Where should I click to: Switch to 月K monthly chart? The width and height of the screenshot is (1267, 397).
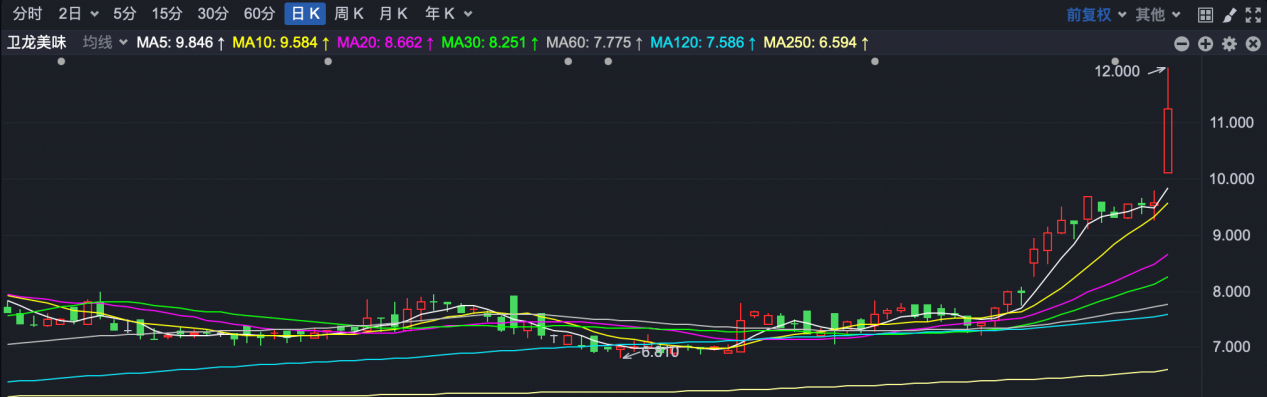pyautogui.click(x=393, y=14)
